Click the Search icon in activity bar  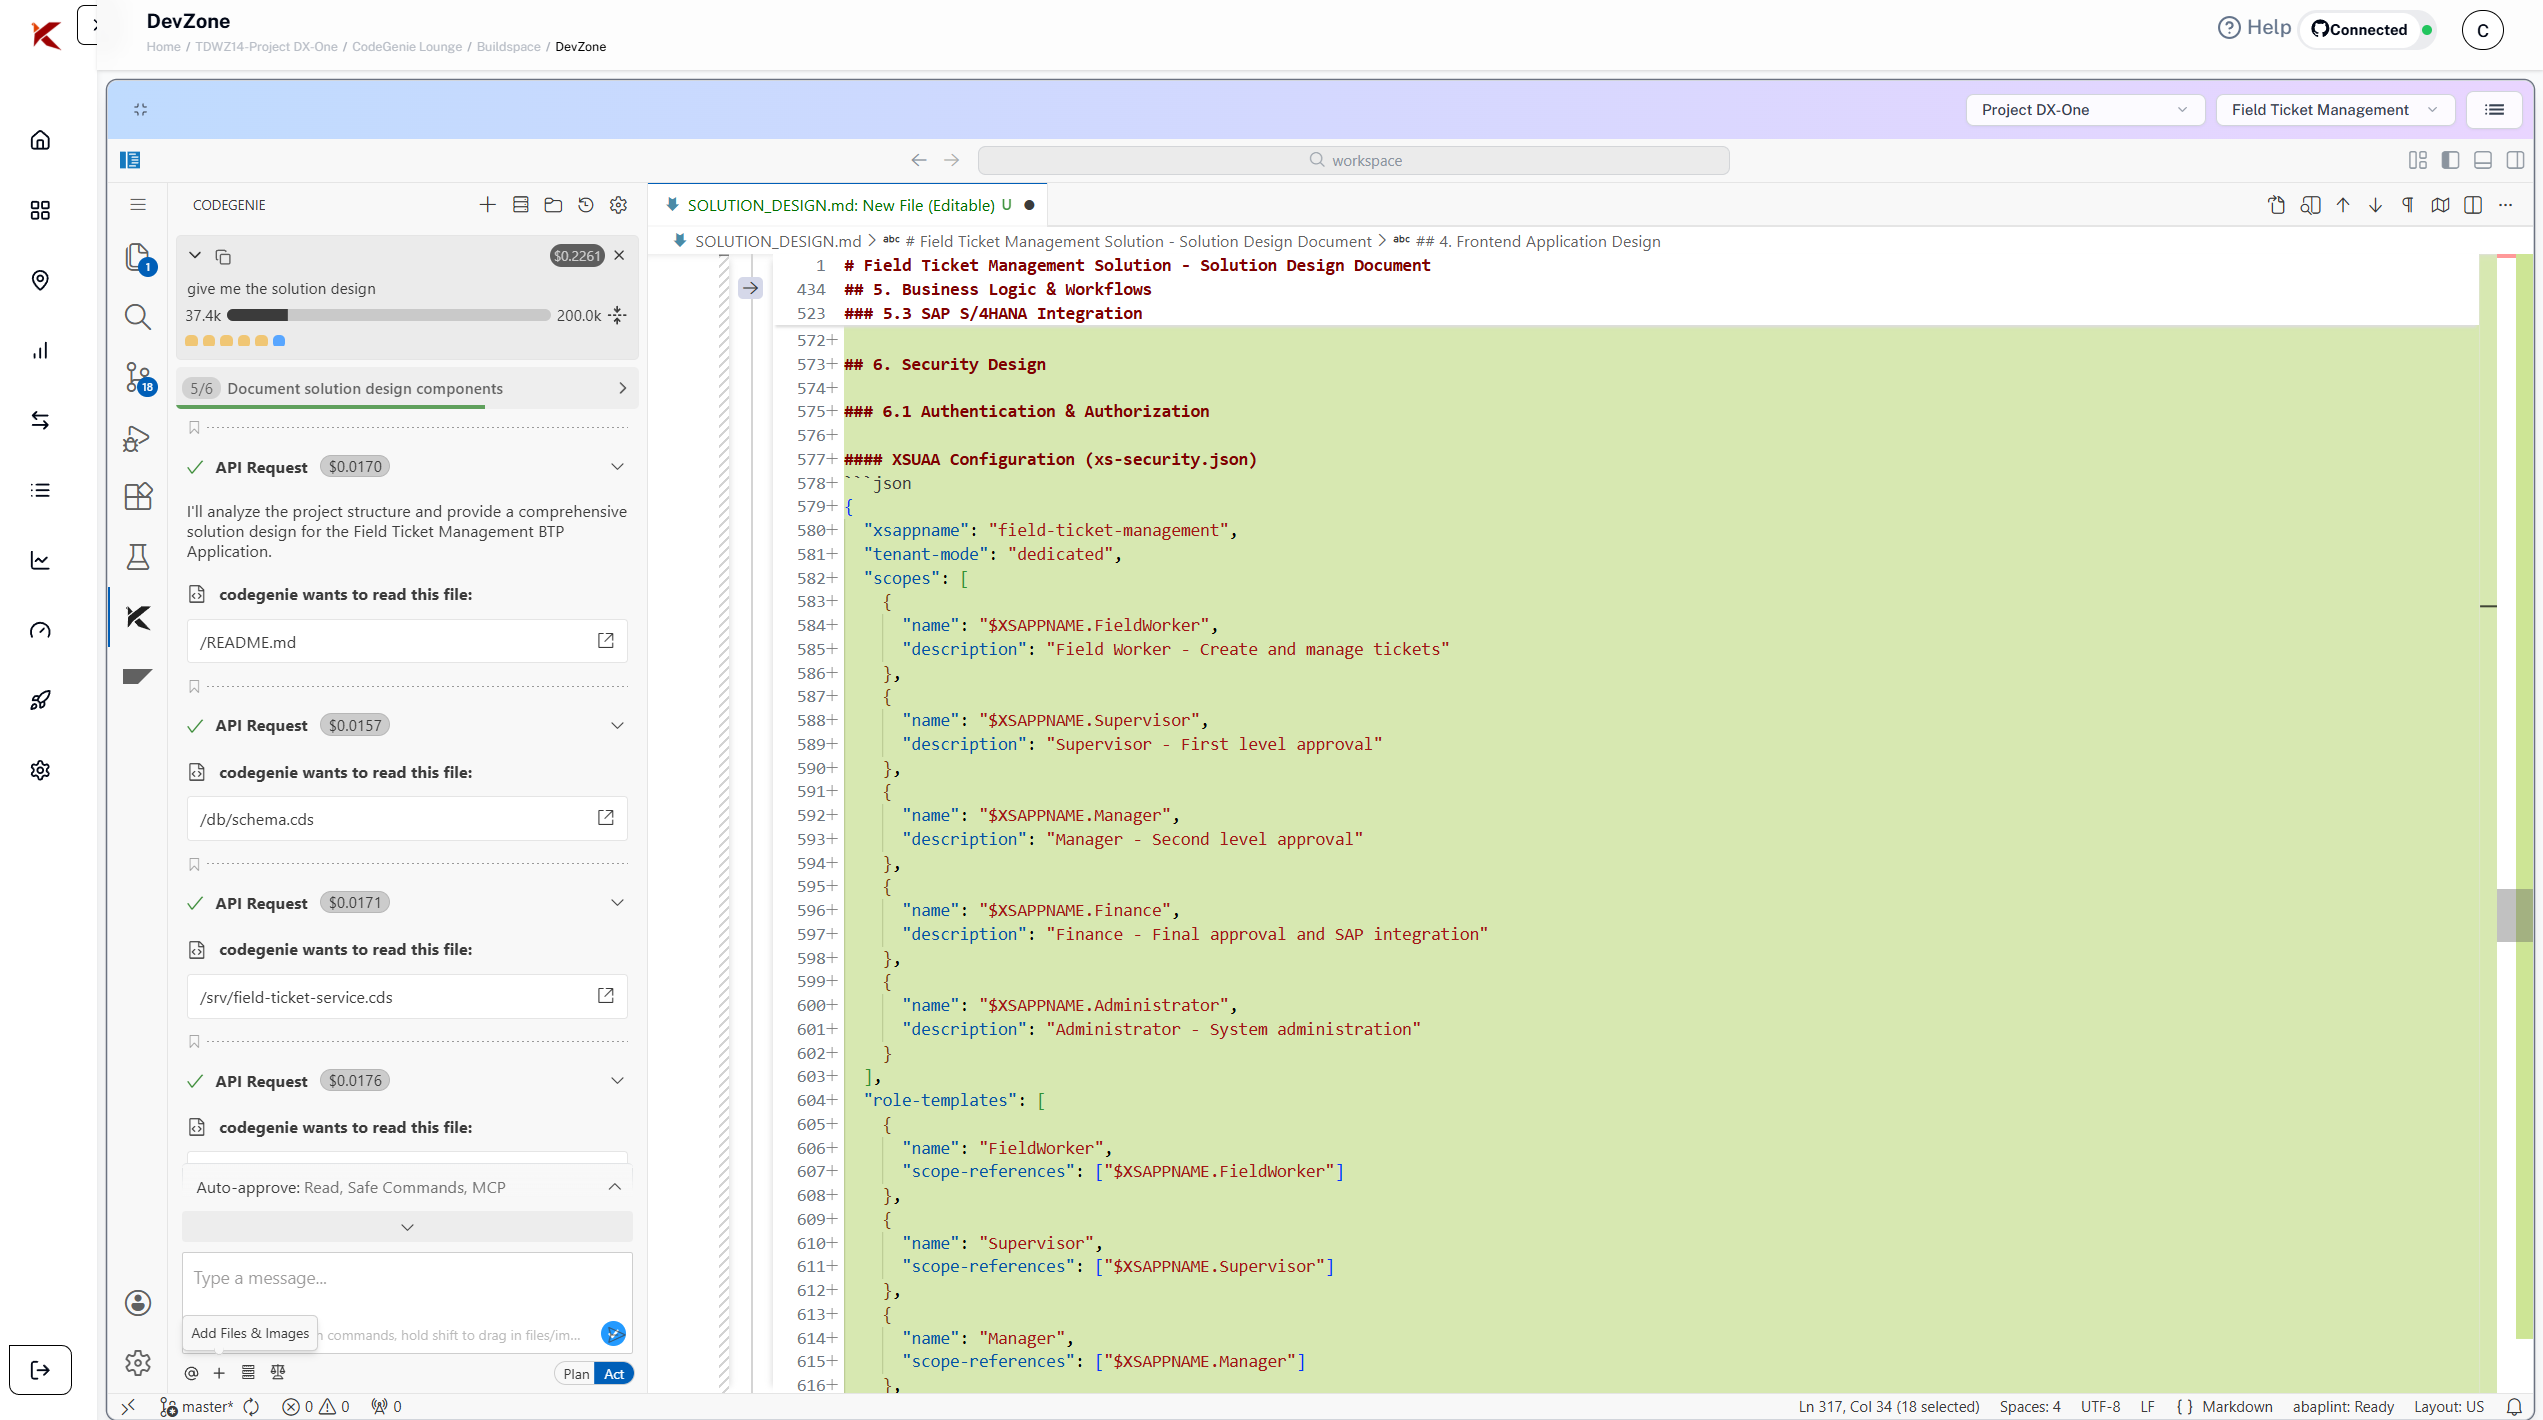pyautogui.click(x=138, y=317)
